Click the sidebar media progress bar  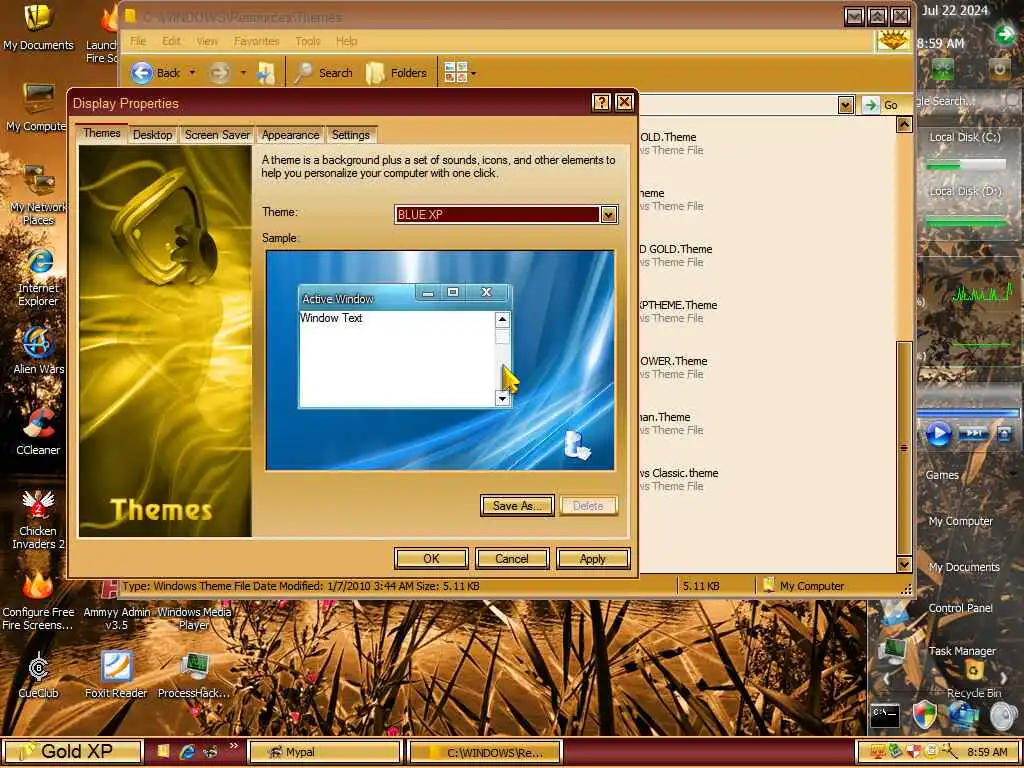968,413
